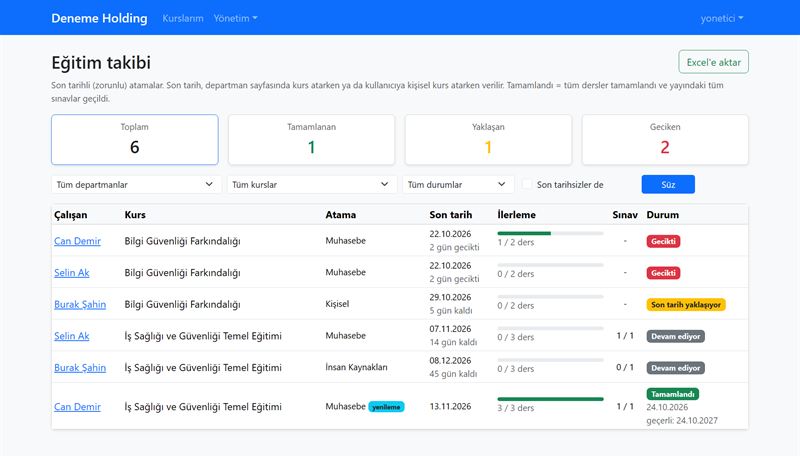
Task: Click the İnsan Kaynakları atama cell
Action: coord(356,367)
